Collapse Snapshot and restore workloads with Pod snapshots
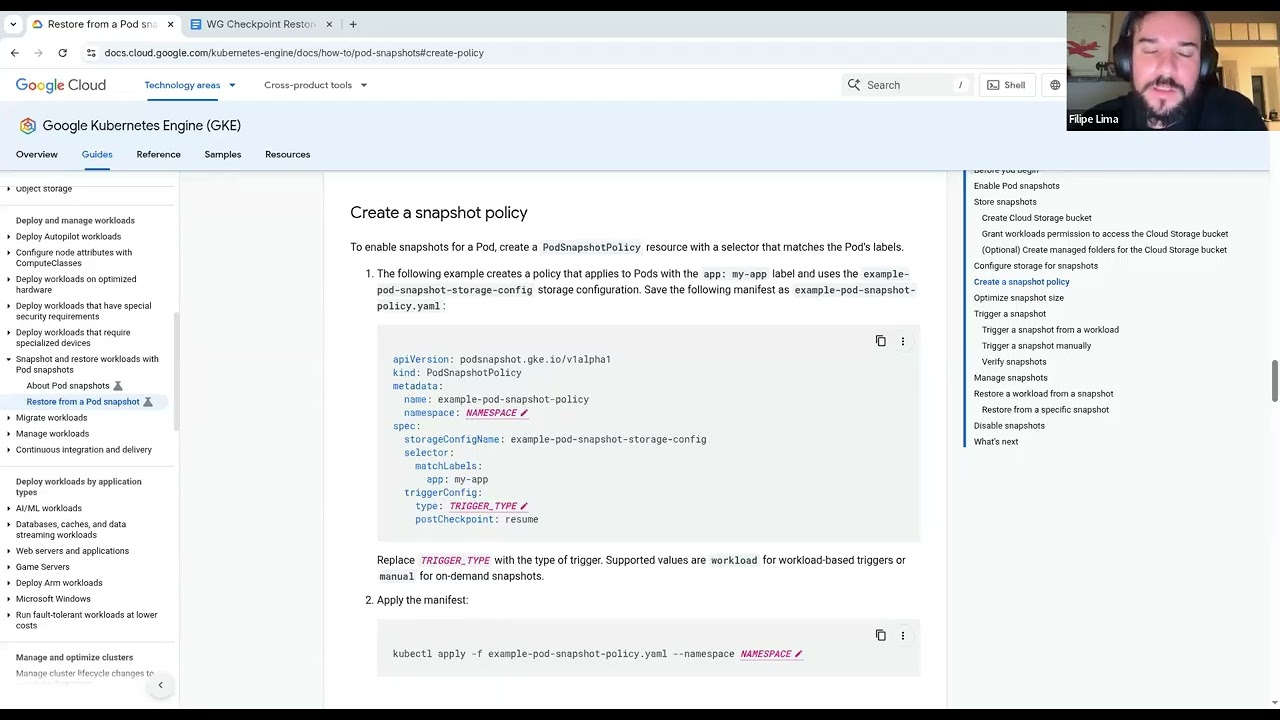This screenshot has width=1280, height=720. click(x=9, y=359)
